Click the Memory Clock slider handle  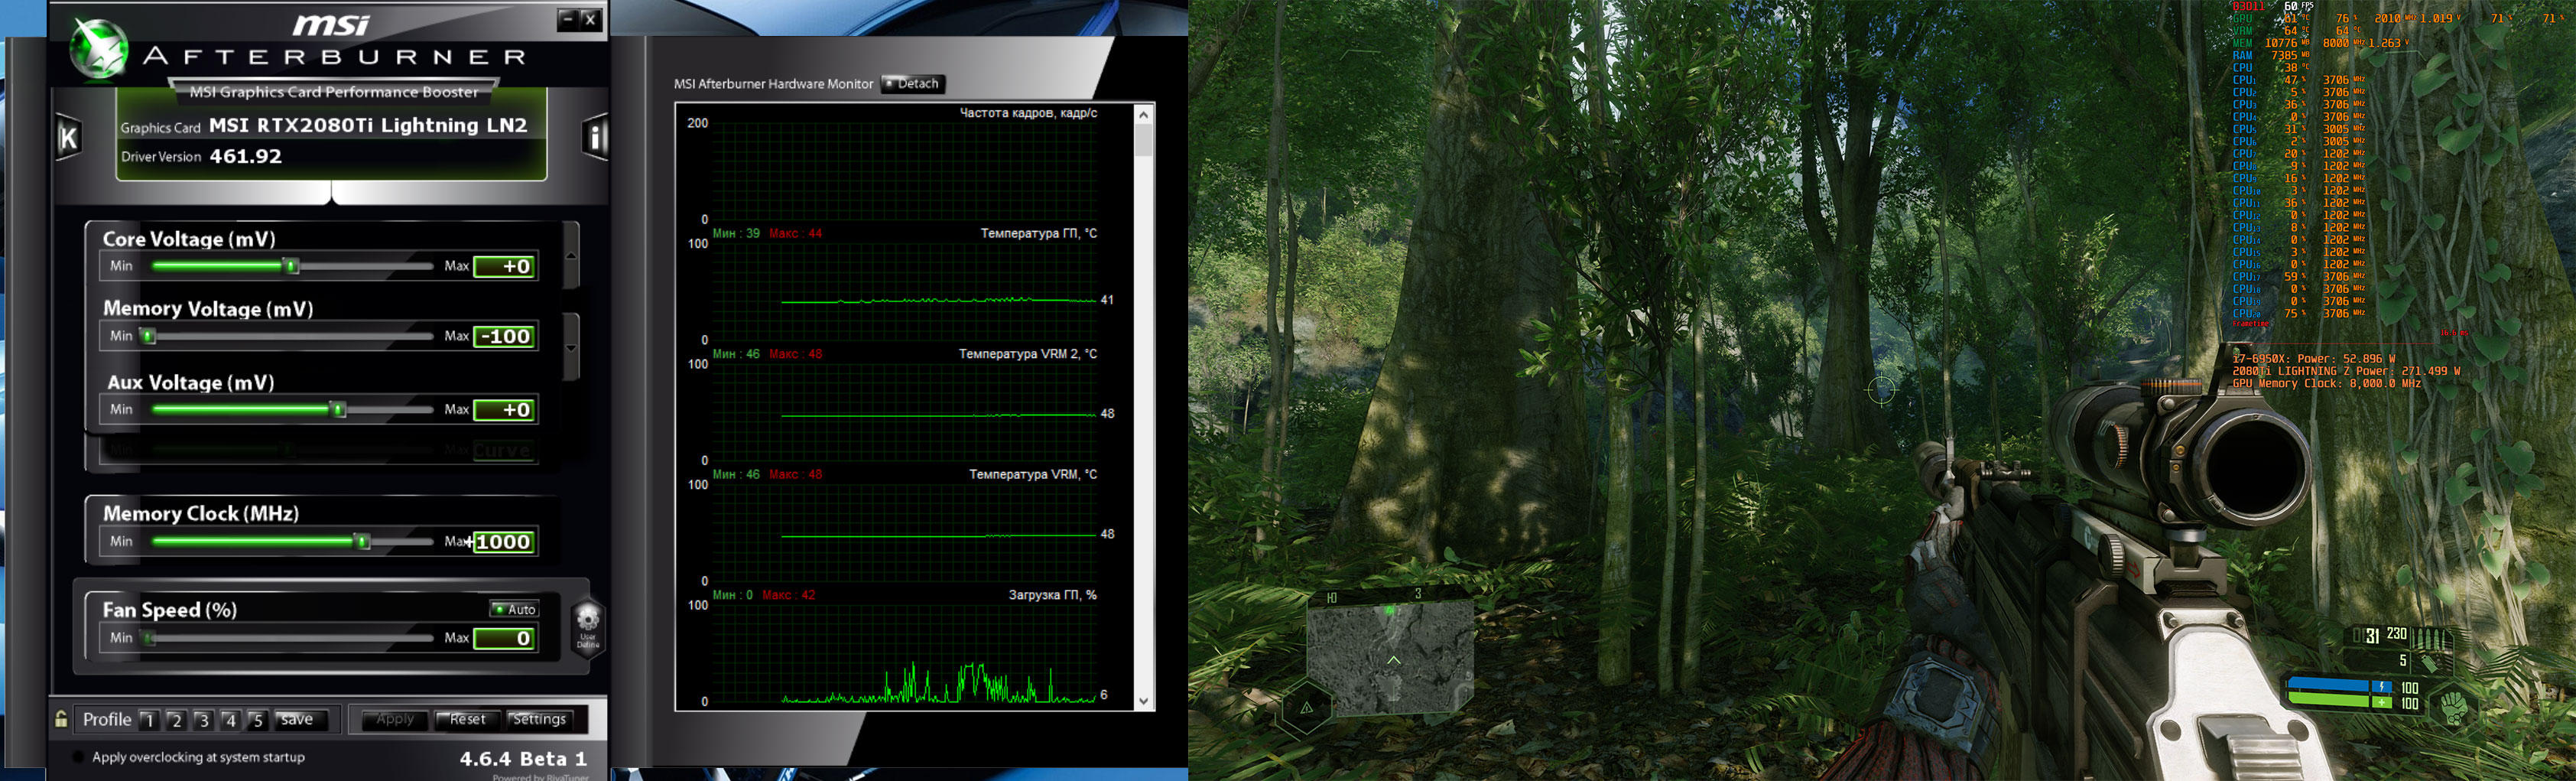363,541
